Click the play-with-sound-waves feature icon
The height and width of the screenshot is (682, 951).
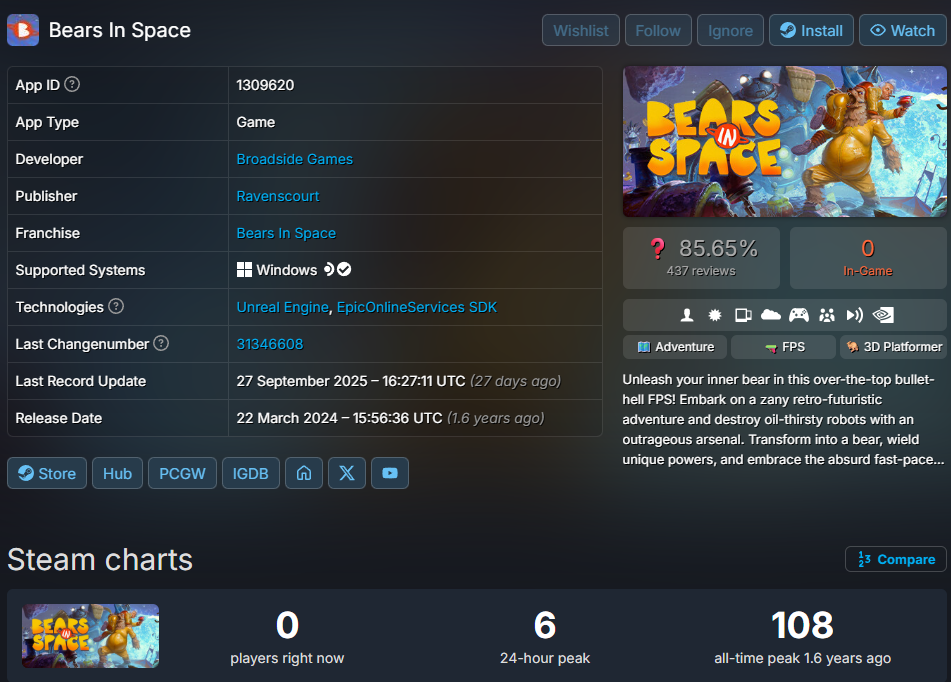tap(855, 315)
